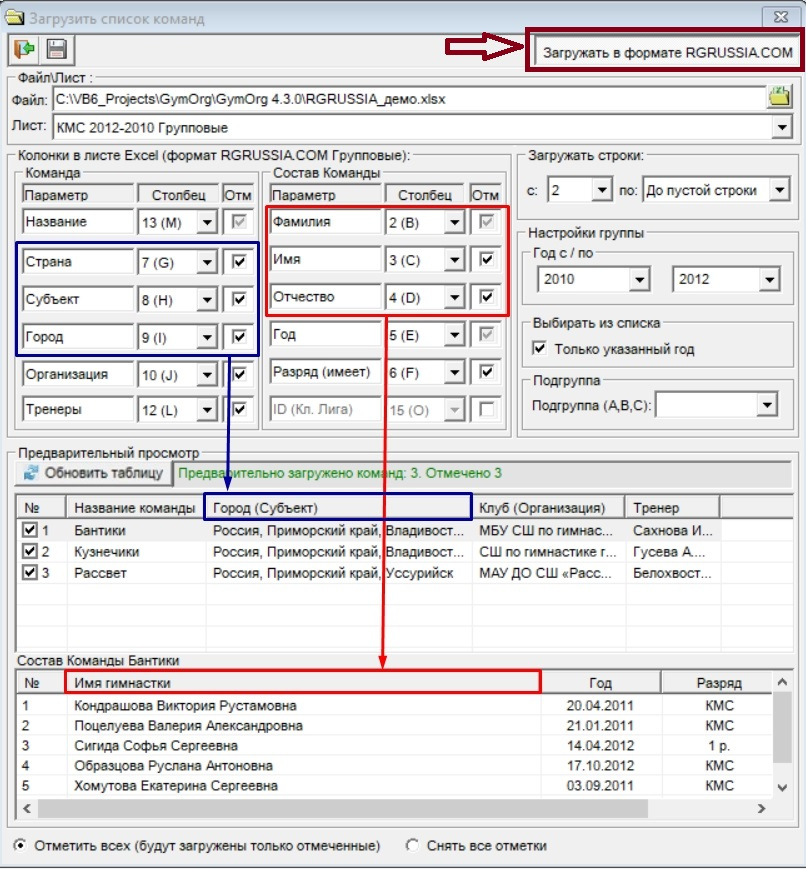Screen dimensions: 806x869
Task: Open the file browse folder icon
Action: tap(779, 98)
